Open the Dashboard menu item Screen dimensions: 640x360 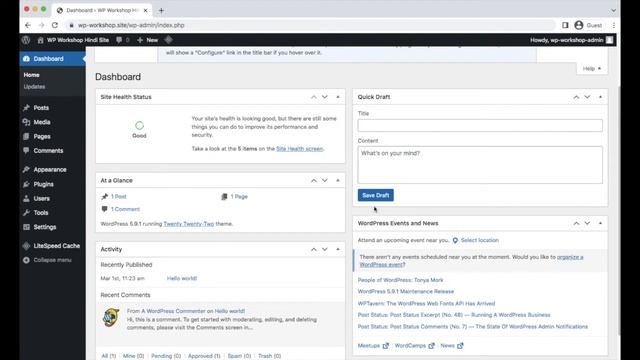(53, 59)
